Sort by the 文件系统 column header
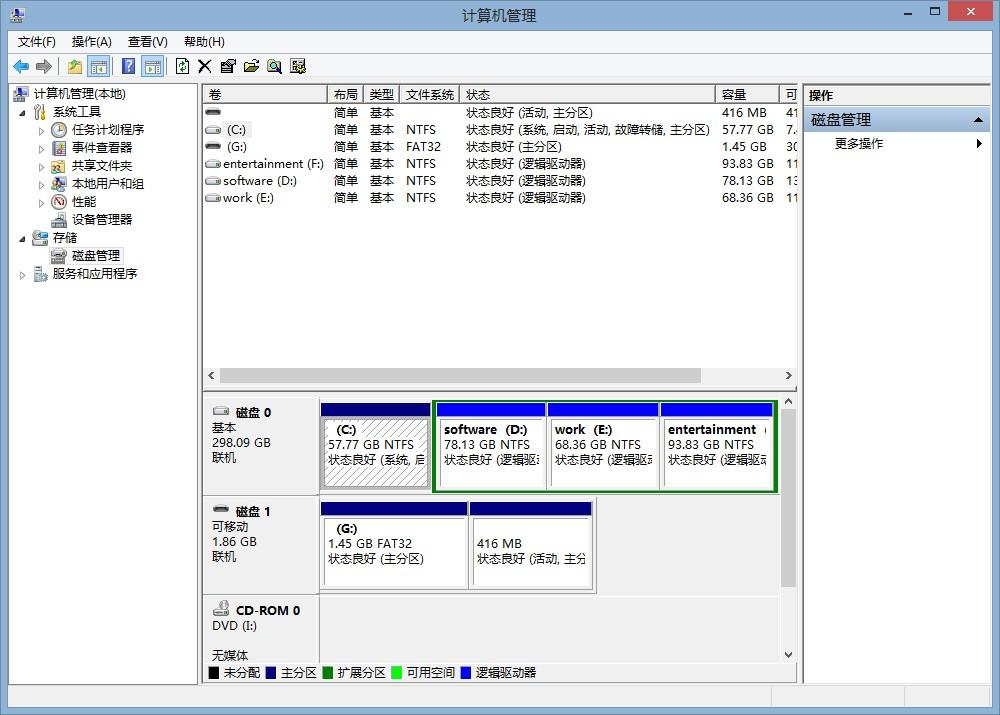This screenshot has width=1000, height=715. click(x=429, y=94)
